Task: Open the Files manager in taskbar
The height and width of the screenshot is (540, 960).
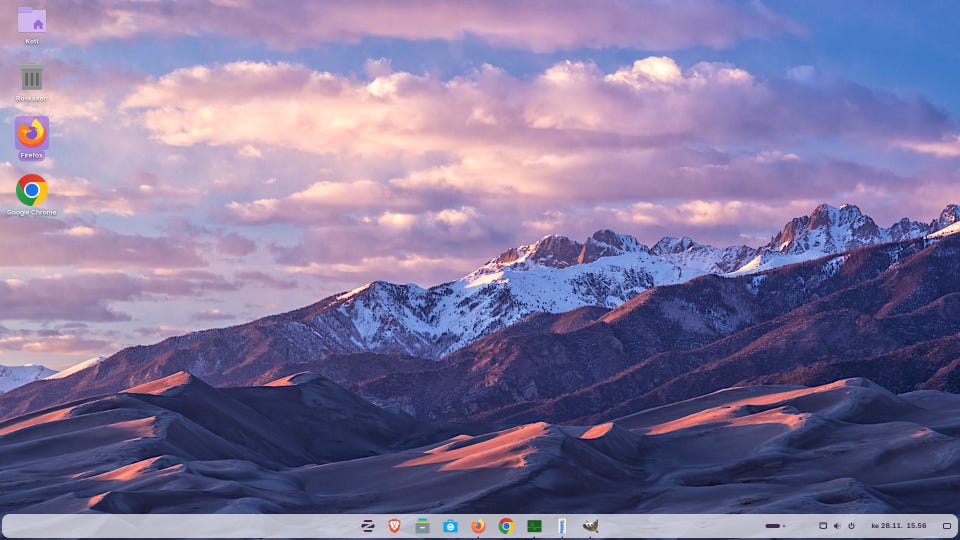Action: [x=422, y=526]
